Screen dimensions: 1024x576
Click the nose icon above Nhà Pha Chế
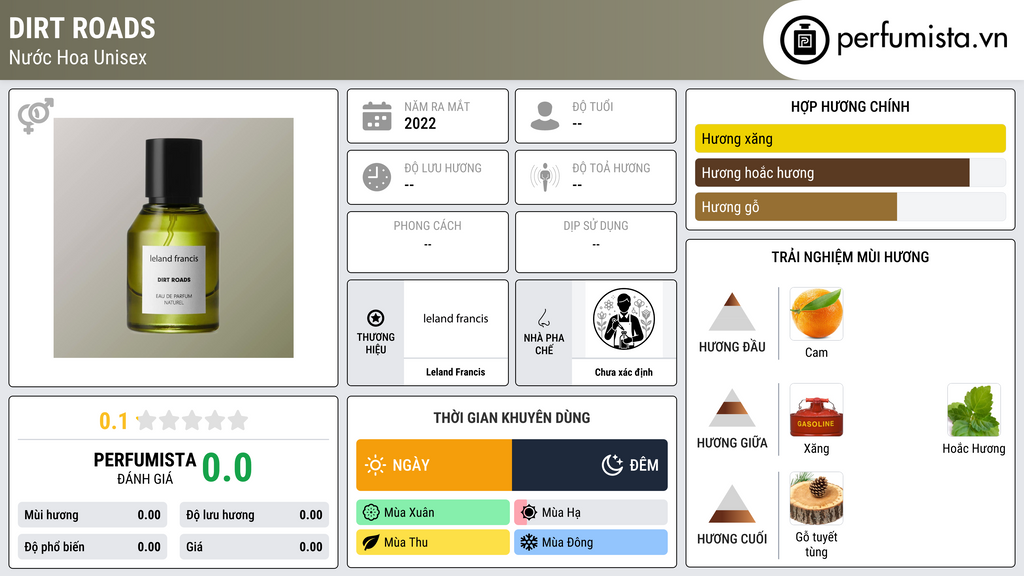543,318
